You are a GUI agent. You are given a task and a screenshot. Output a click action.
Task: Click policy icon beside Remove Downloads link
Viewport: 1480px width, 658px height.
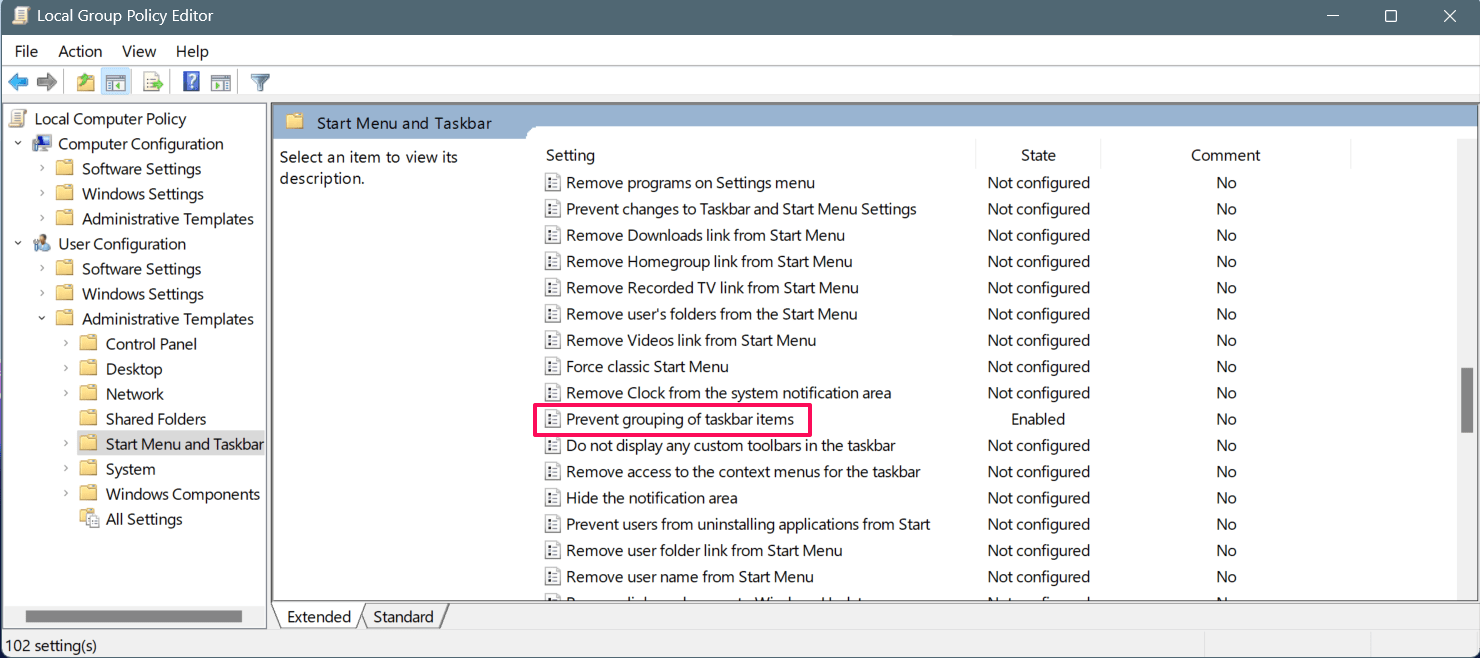[x=553, y=236]
